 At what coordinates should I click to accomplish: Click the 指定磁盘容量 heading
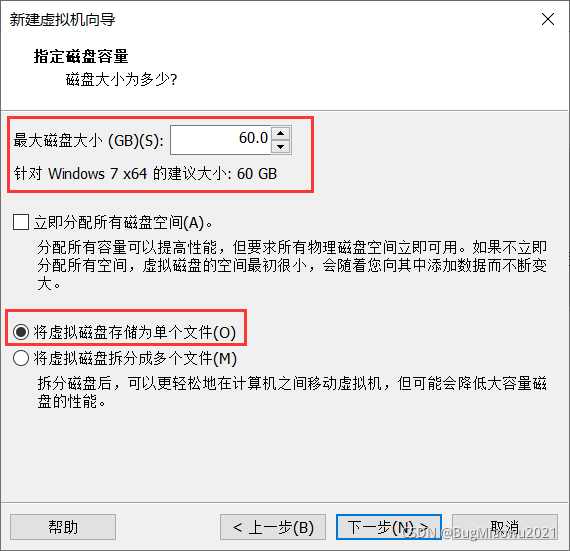[81, 56]
